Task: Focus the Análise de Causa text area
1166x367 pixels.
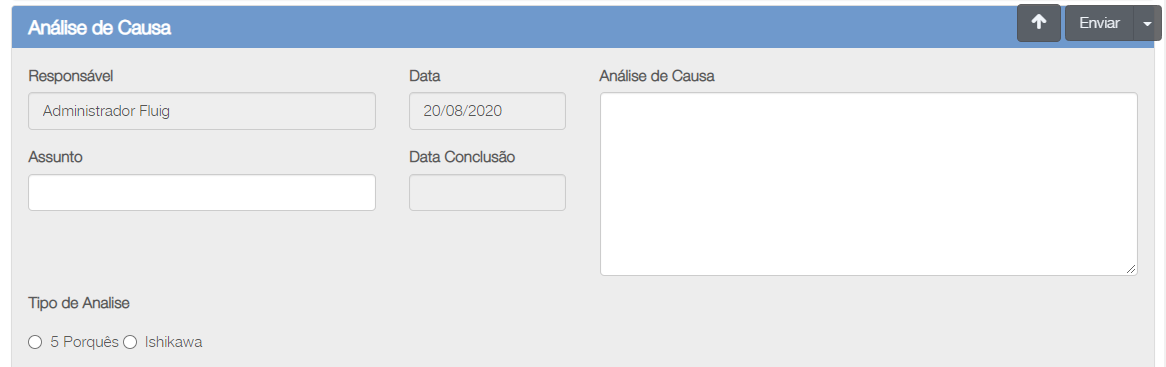Action: (869, 184)
